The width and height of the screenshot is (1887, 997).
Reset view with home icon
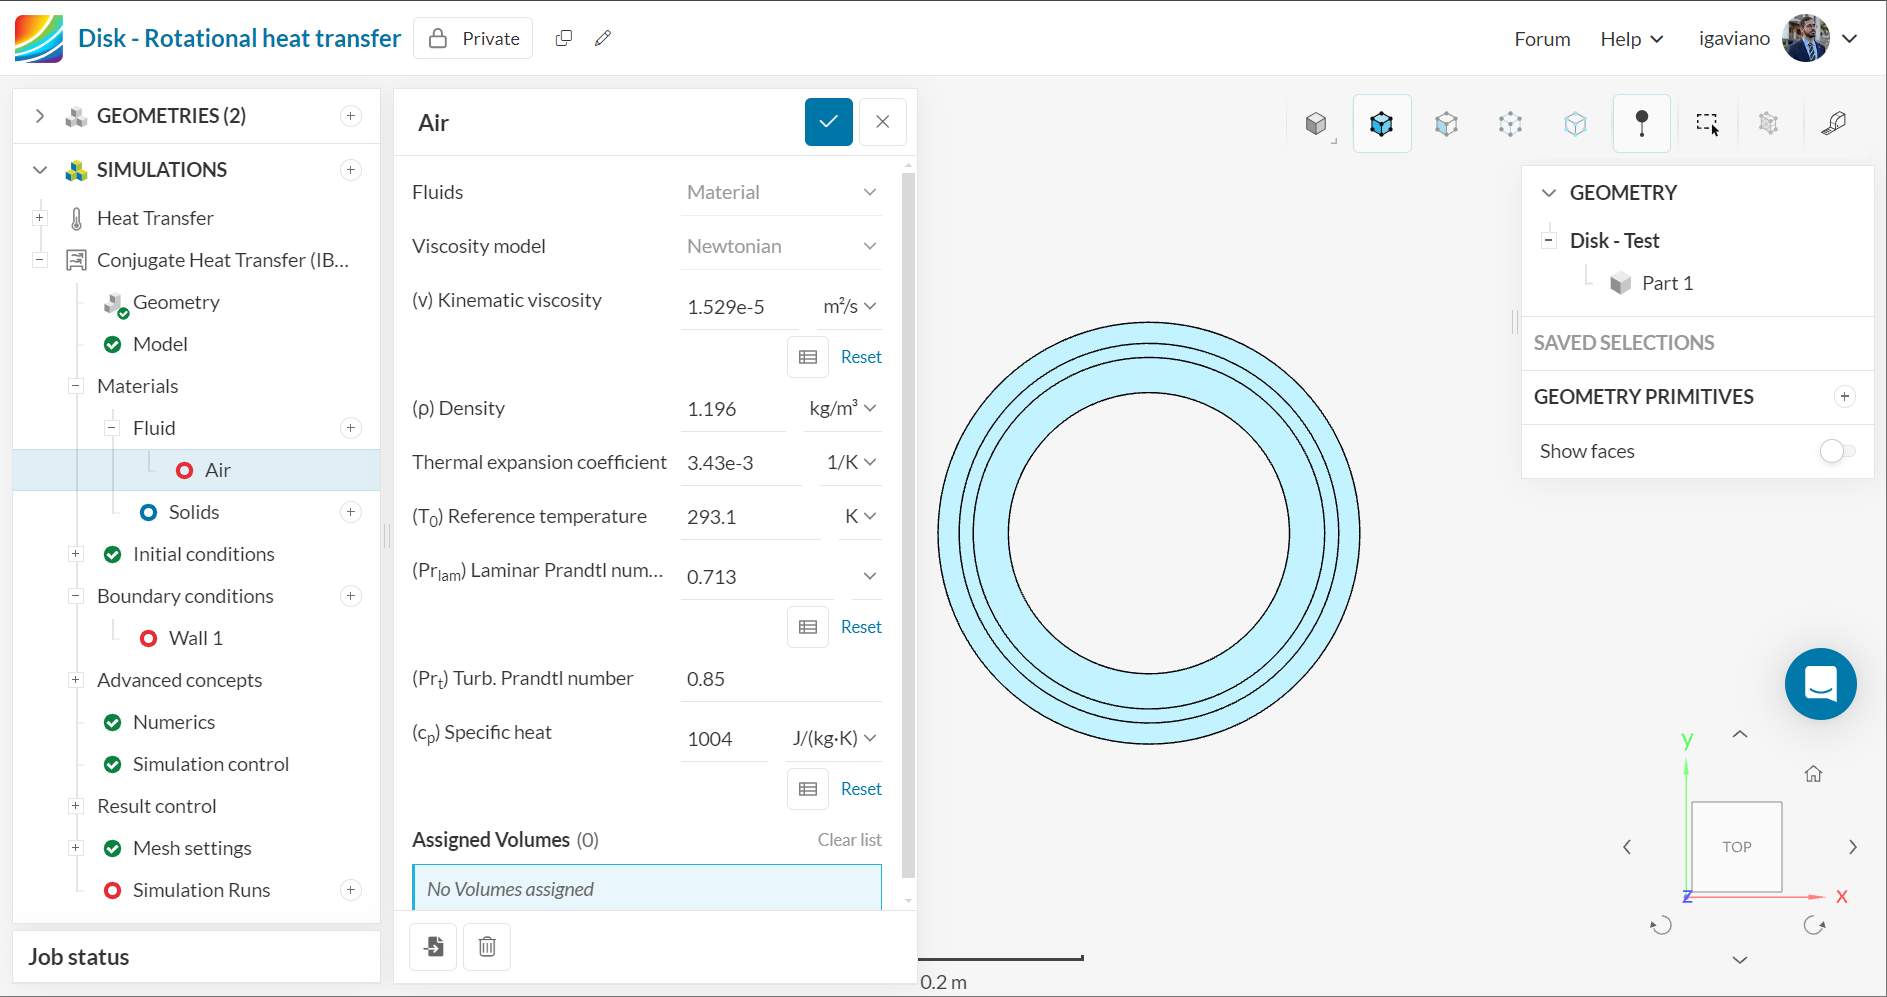coord(1813,774)
